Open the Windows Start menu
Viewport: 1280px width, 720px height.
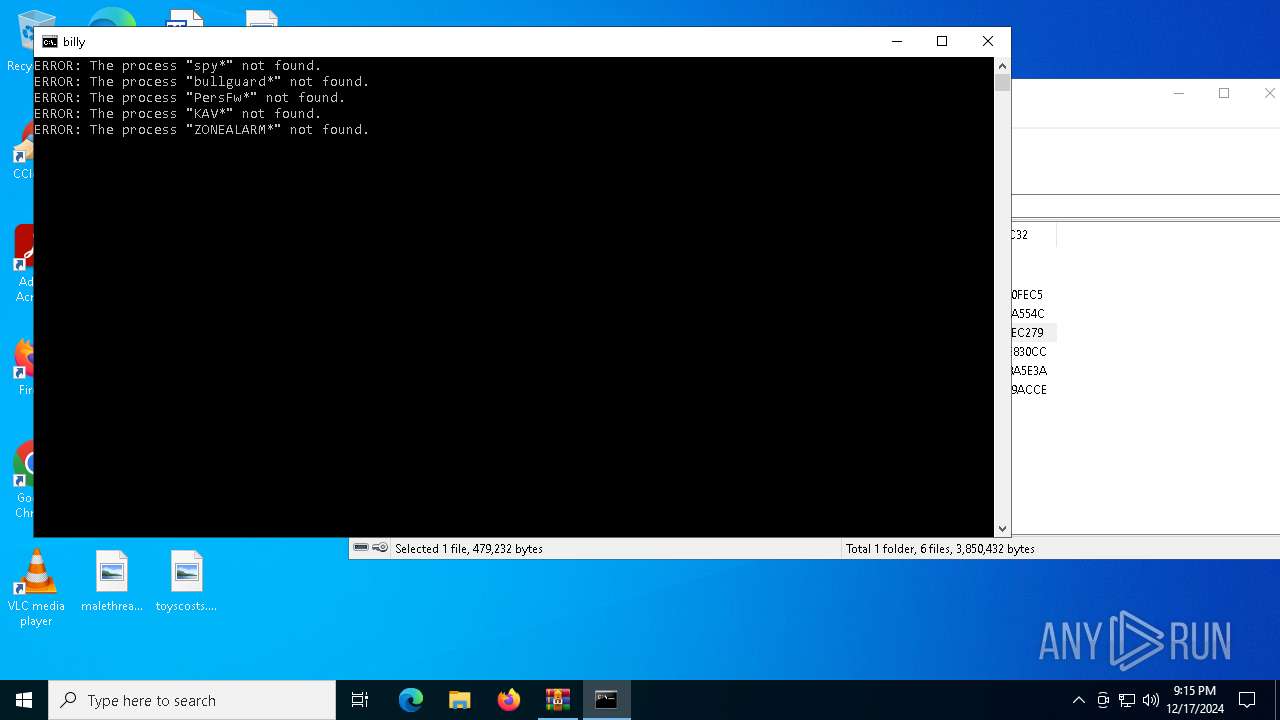coord(24,700)
